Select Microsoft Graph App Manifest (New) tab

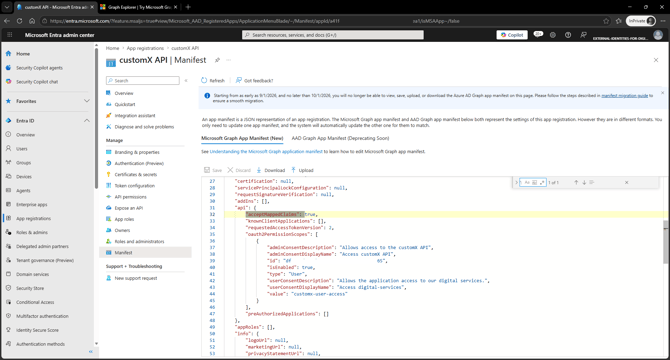(x=242, y=138)
